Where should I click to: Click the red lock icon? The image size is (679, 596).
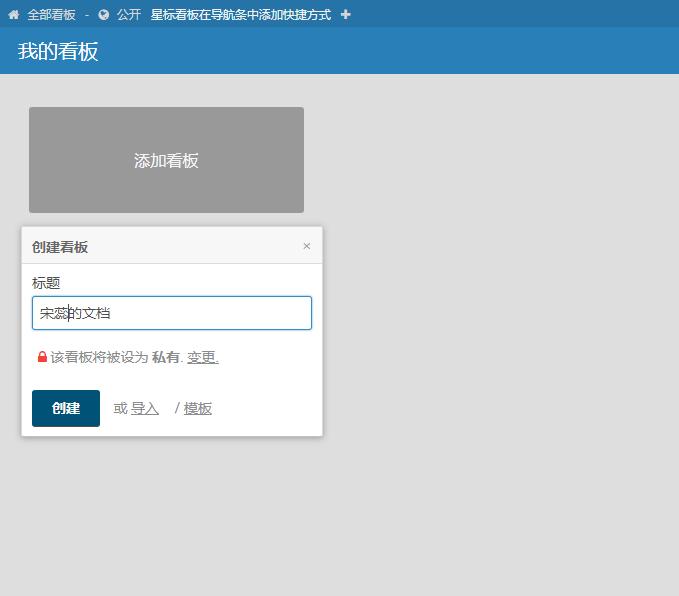click(42, 357)
